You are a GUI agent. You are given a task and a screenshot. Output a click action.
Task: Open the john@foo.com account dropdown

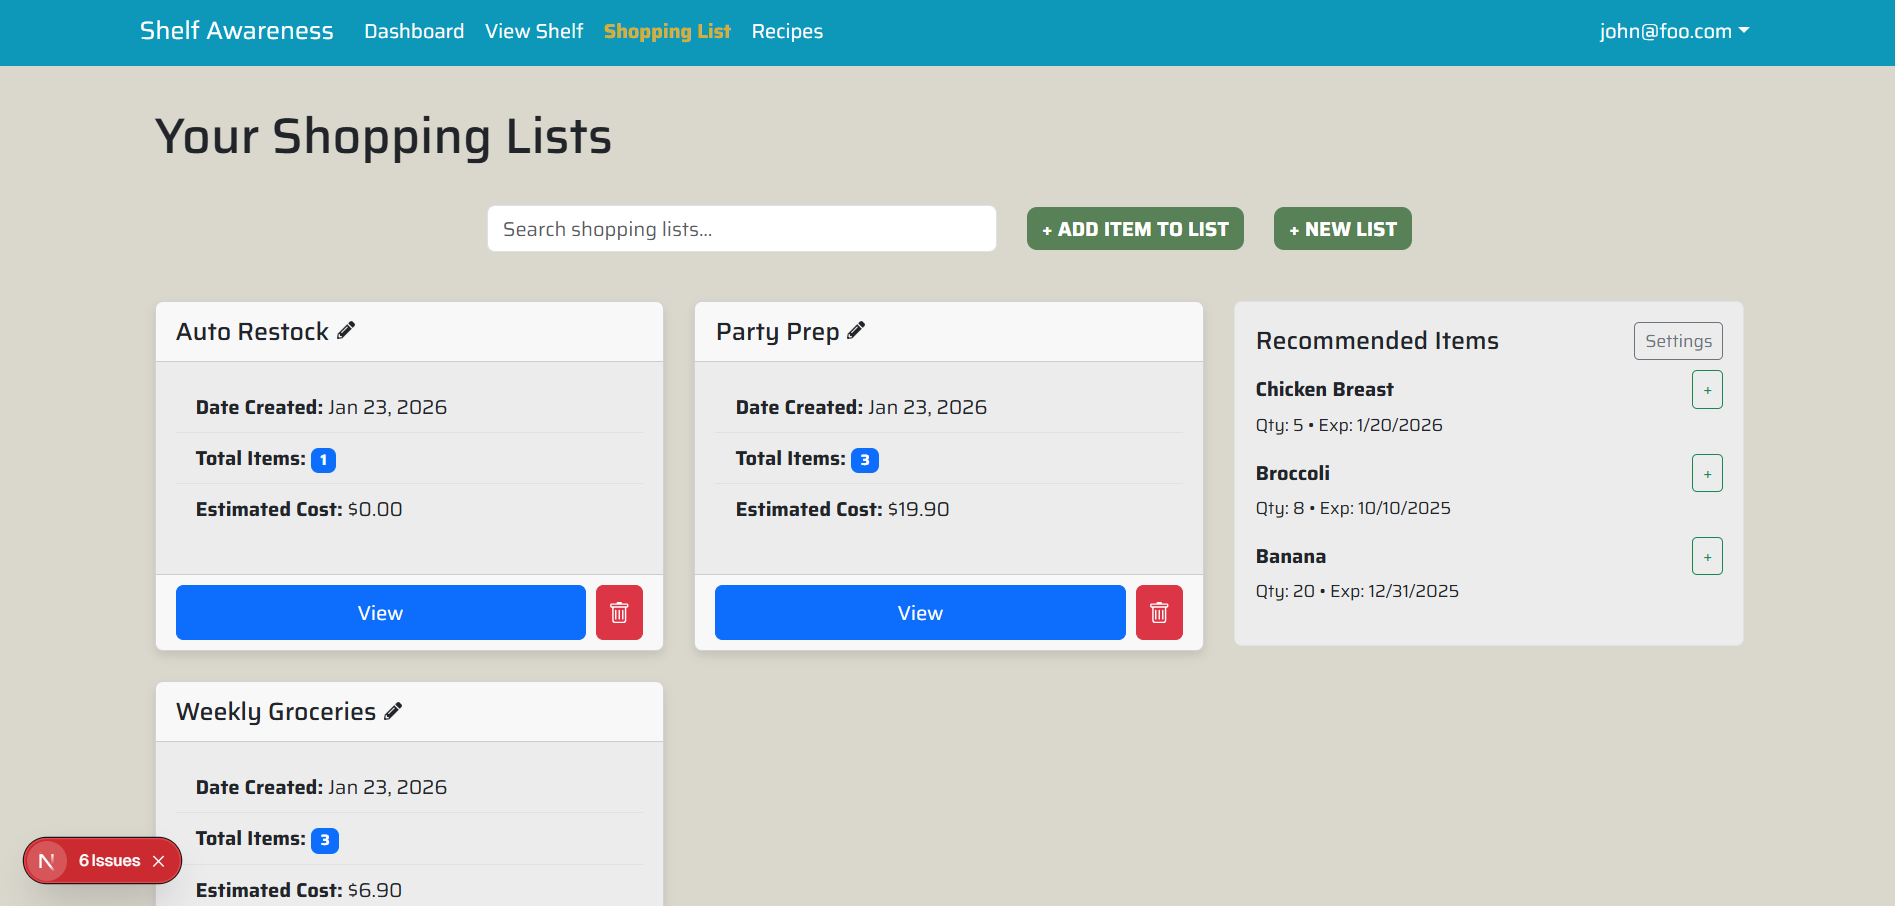coord(1673,31)
